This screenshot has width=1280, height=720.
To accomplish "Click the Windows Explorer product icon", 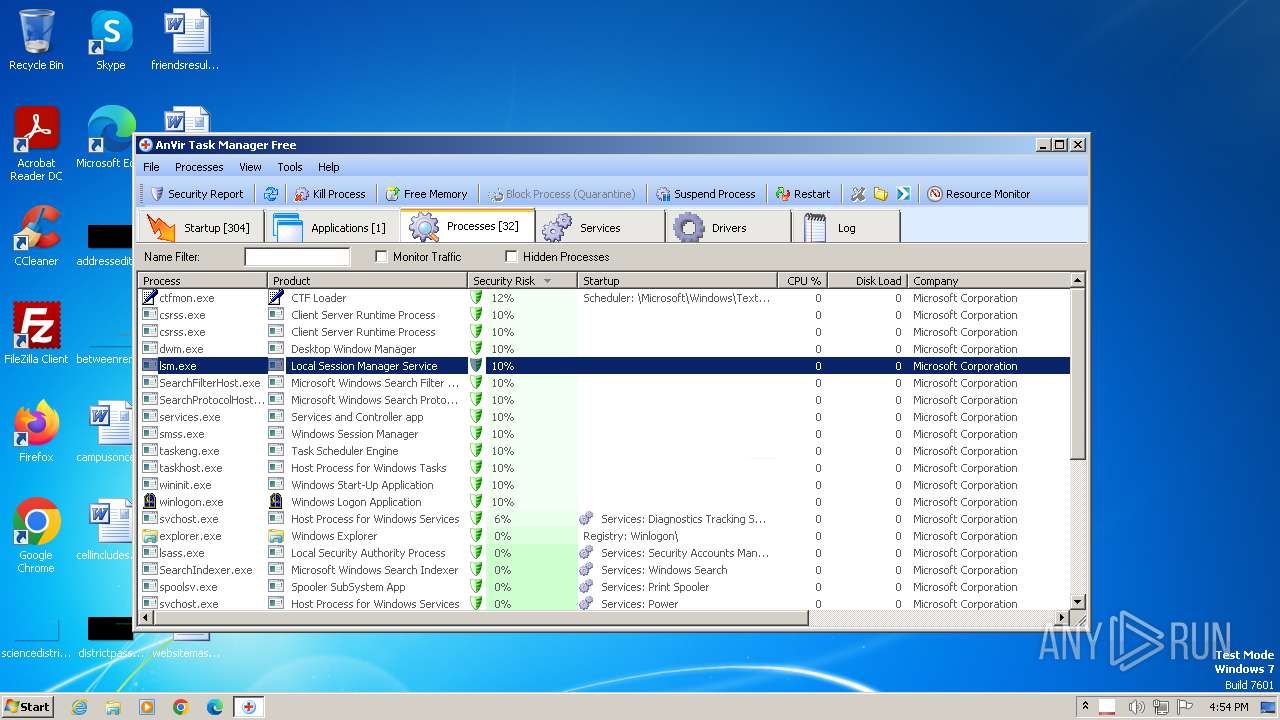I will click(276, 536).
